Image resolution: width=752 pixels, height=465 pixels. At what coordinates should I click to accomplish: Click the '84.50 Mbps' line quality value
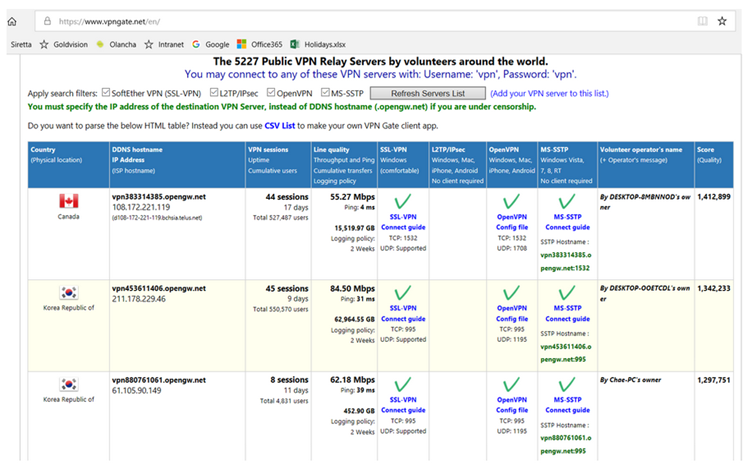(352, 289)
